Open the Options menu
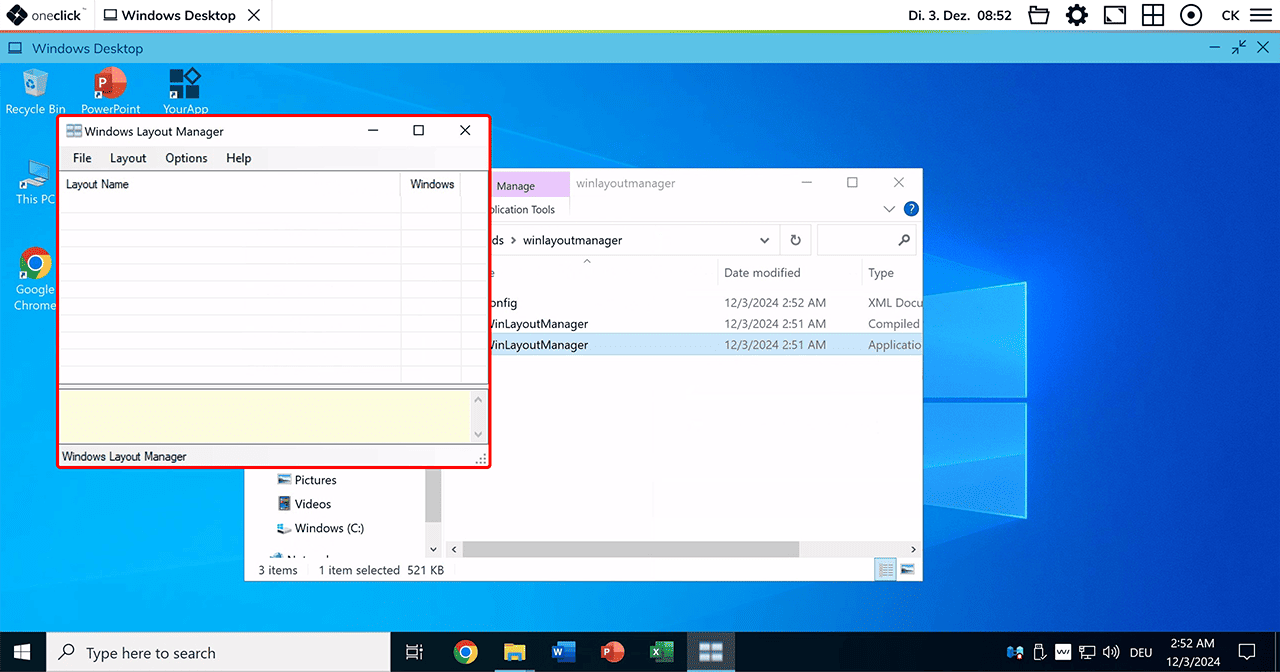Screen dimensions: 1280x672 pos(186,158)
